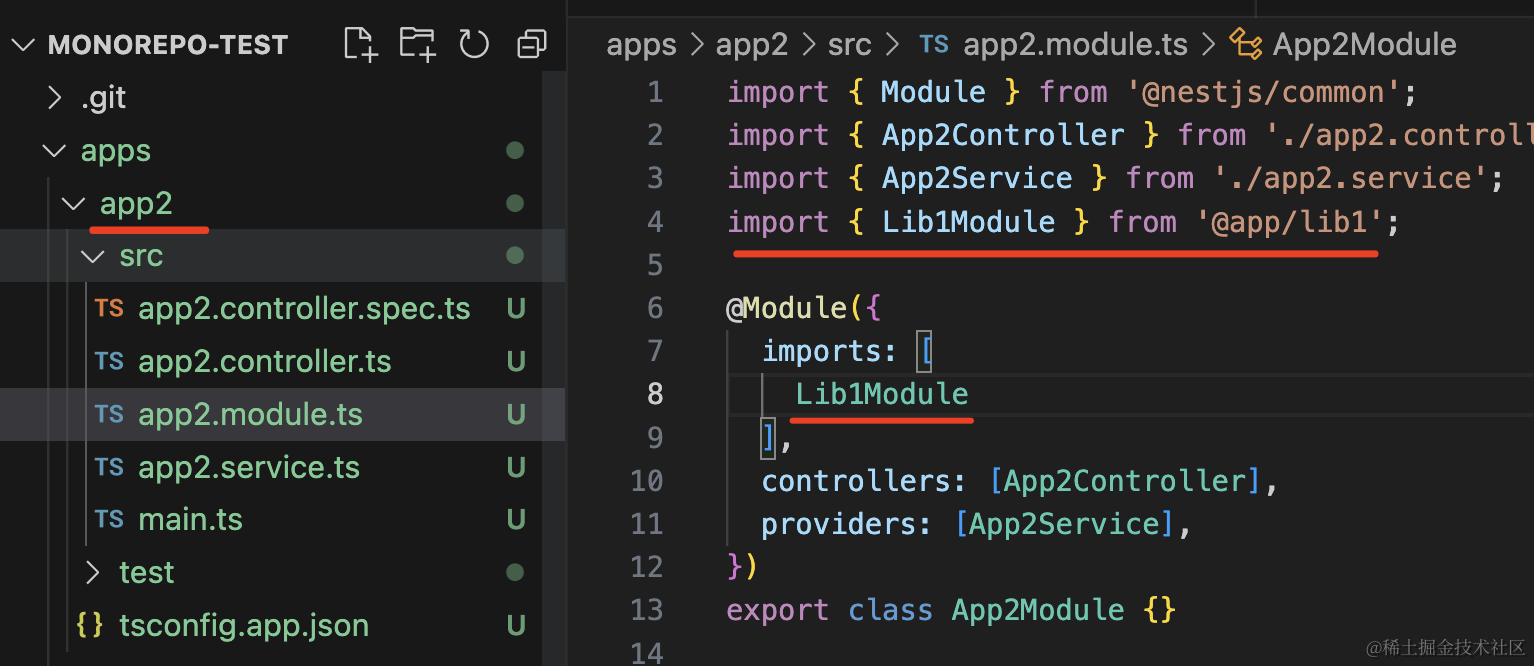1534x666 pixels.
Task: Expand the .git folder
Action: (56, 98)
